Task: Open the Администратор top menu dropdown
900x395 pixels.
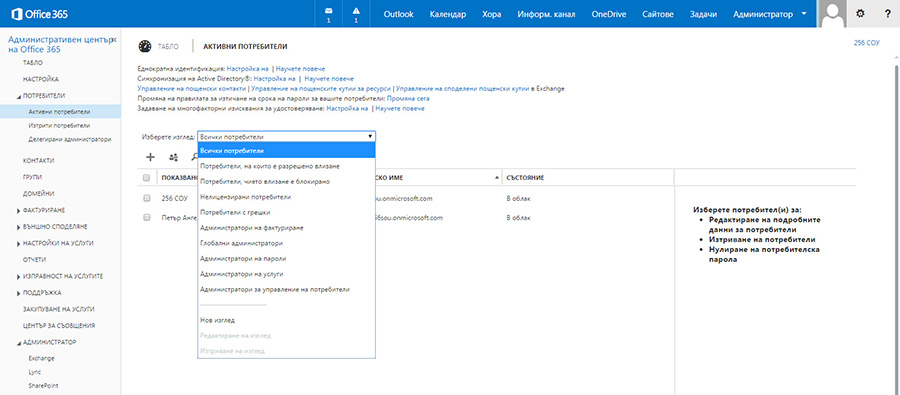Action: coord(771,14)
